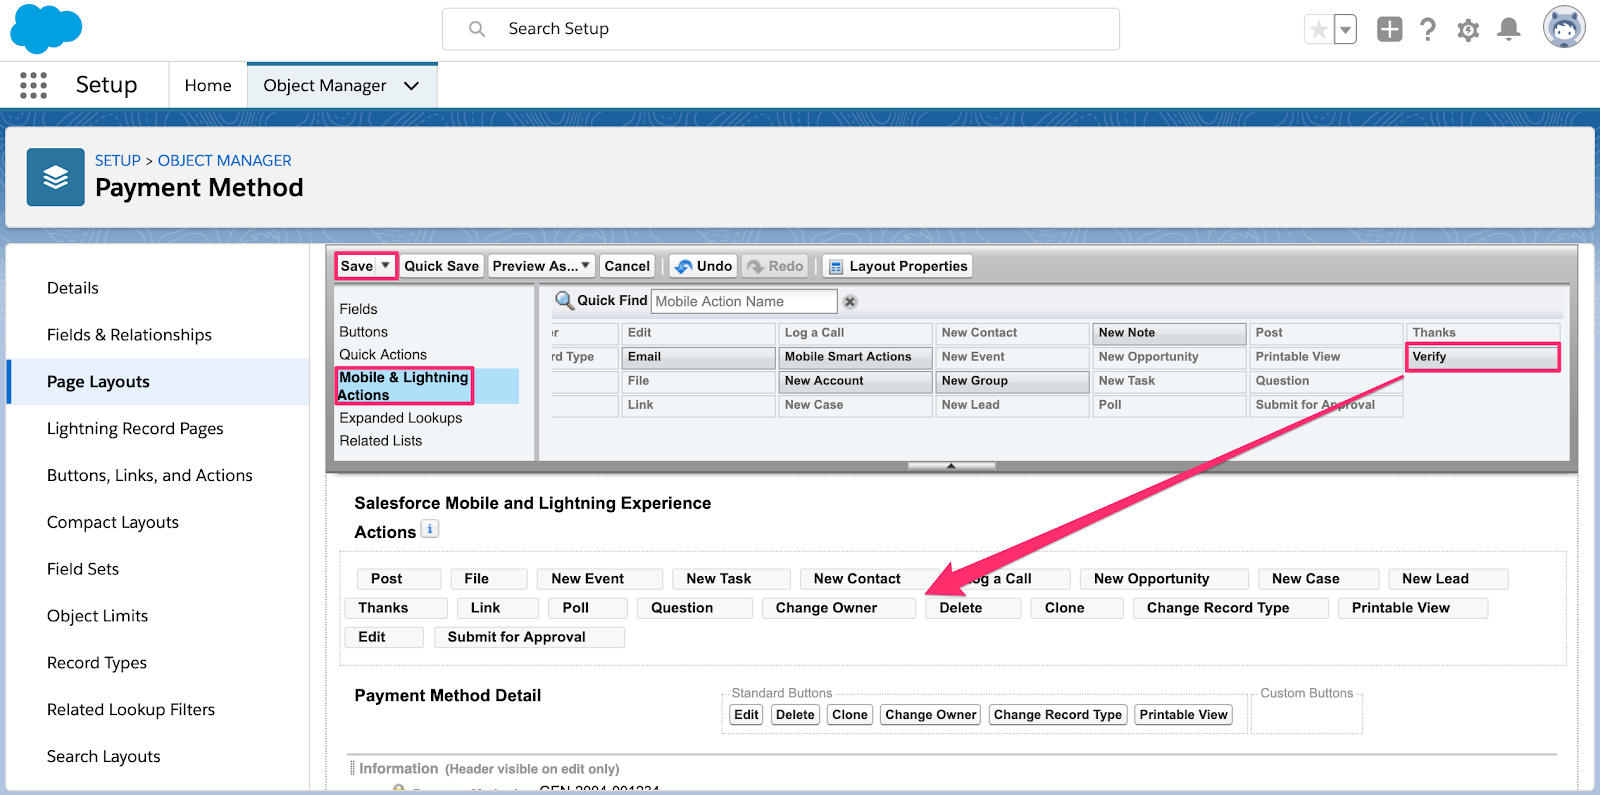Open the Help question mark icon

[1428, 29]
